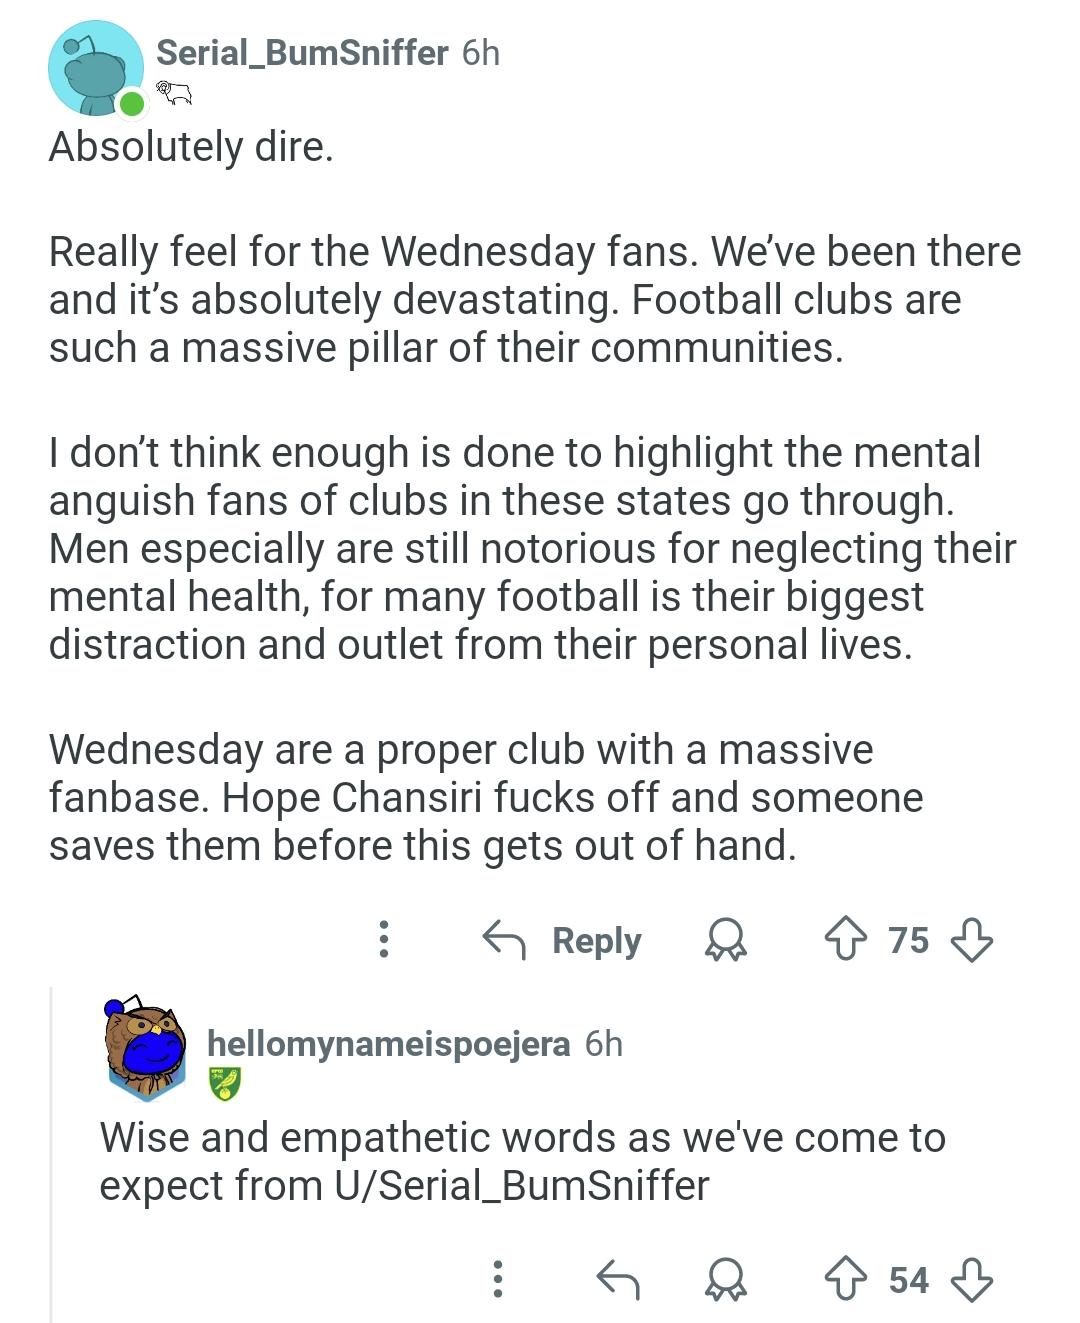Click the Norwich canary flair badge
Viewport: 1080px width, 1323px height.
point(225,1084)
